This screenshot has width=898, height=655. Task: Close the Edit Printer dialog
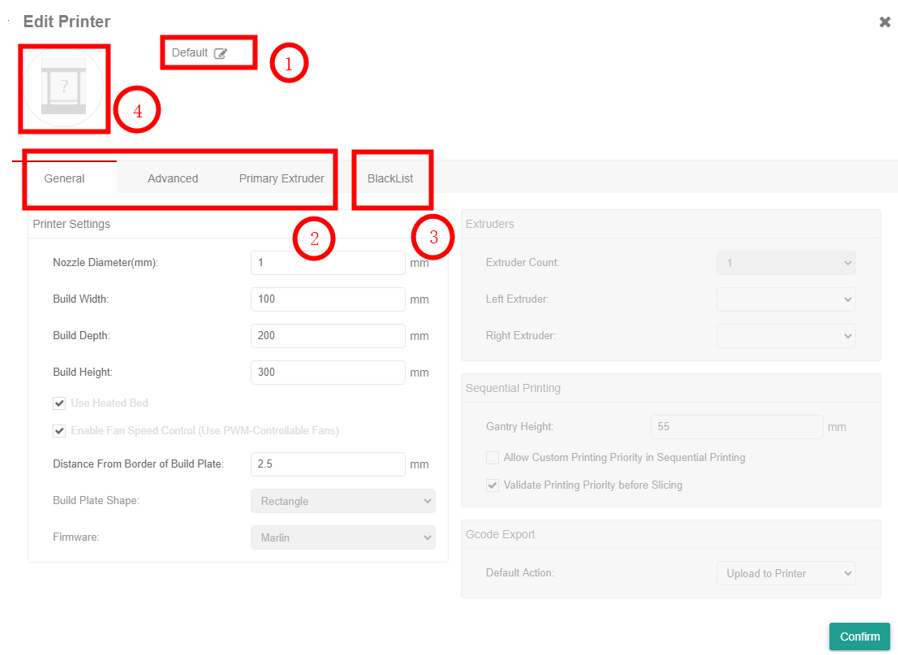click(884, 22)
